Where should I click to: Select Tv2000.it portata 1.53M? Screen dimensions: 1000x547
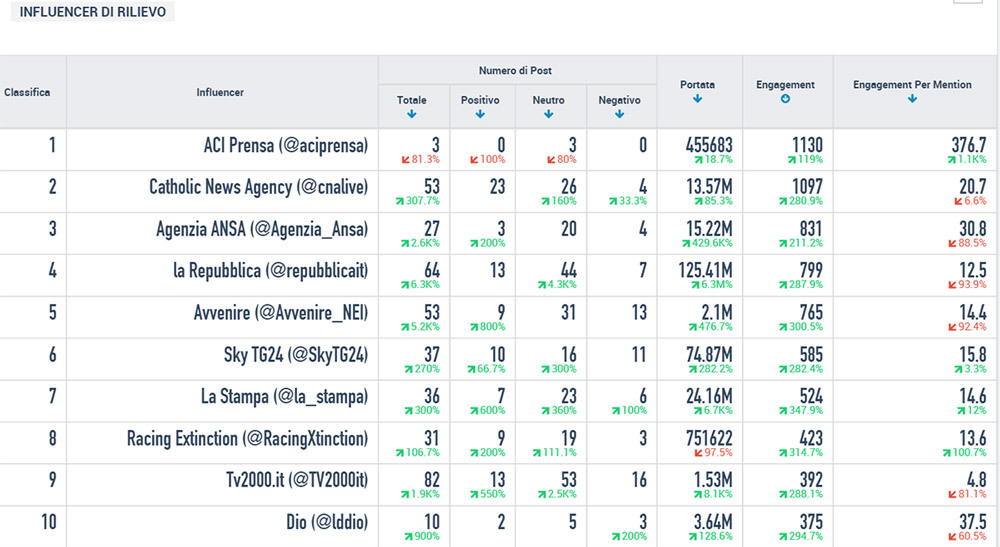(x=713, y=480)
